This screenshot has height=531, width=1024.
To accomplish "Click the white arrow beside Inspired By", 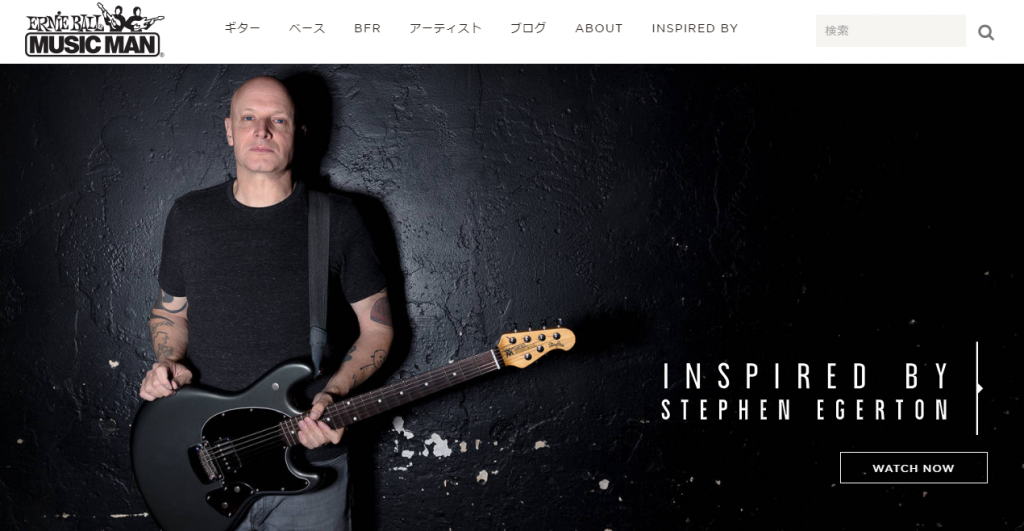I will (x=980, y=388).
